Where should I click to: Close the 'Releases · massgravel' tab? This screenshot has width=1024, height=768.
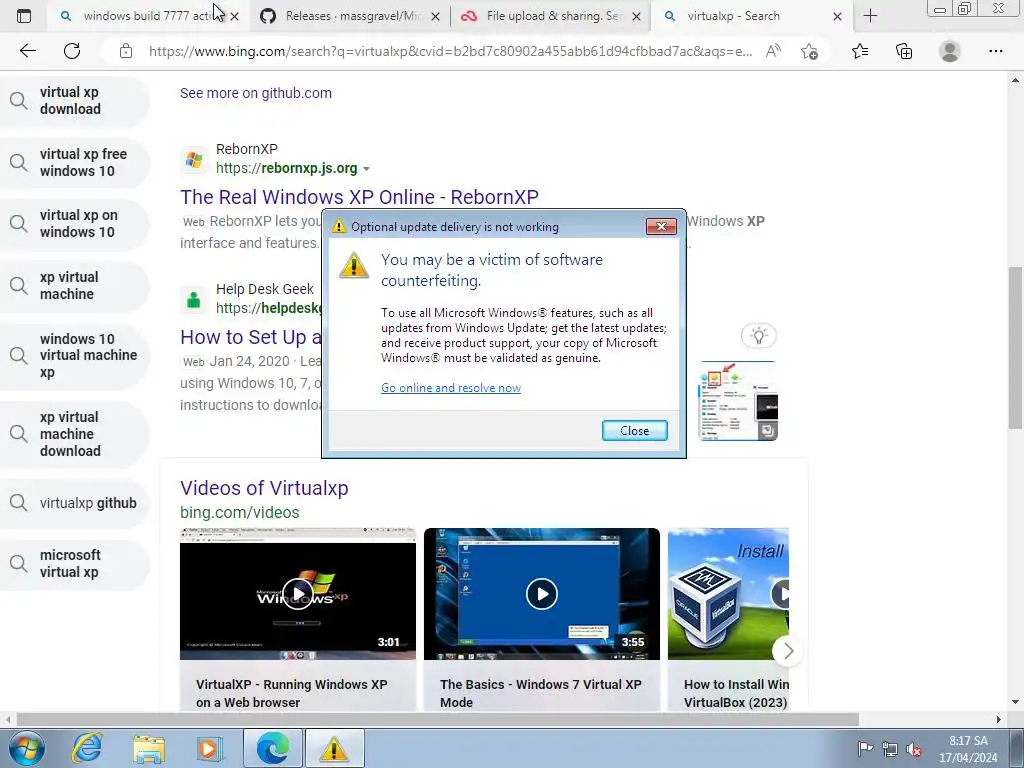click(436, 16)
